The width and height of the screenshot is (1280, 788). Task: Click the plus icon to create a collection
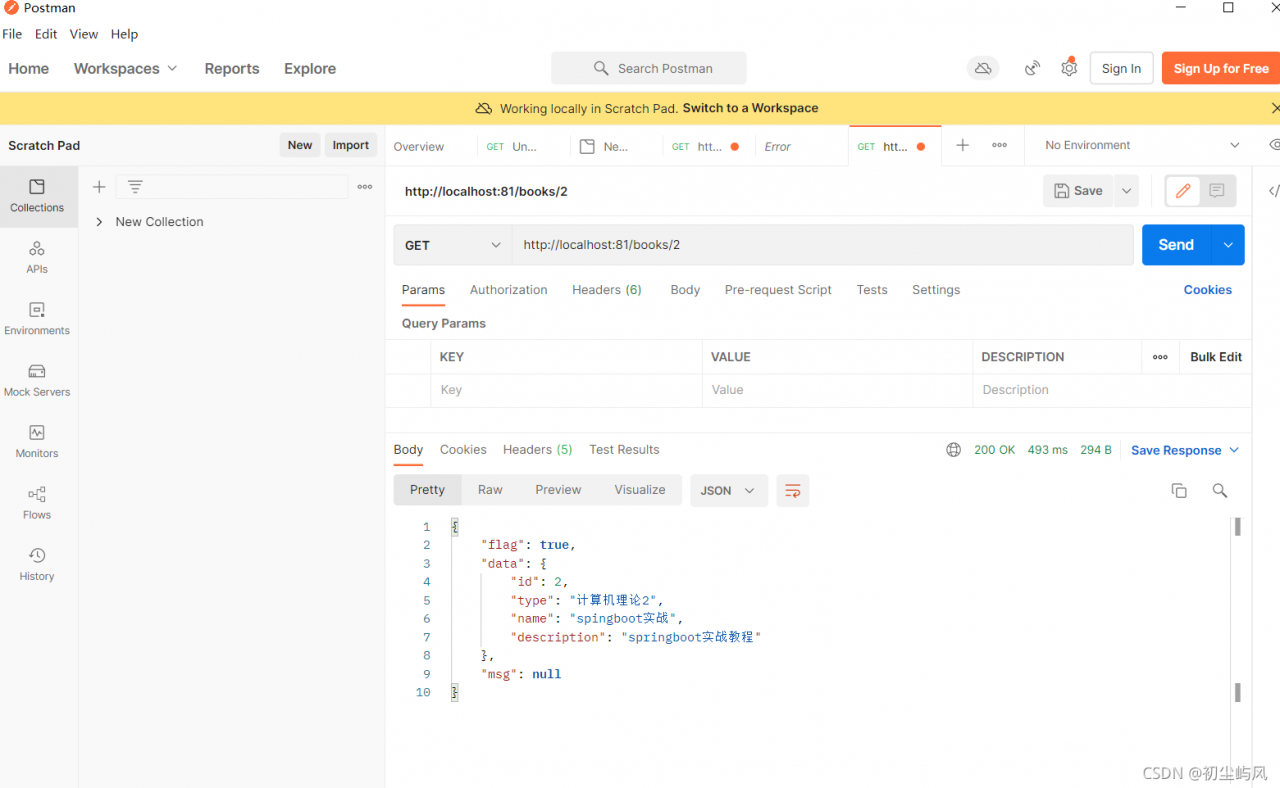pyautogui.click(x=99, y=187)
